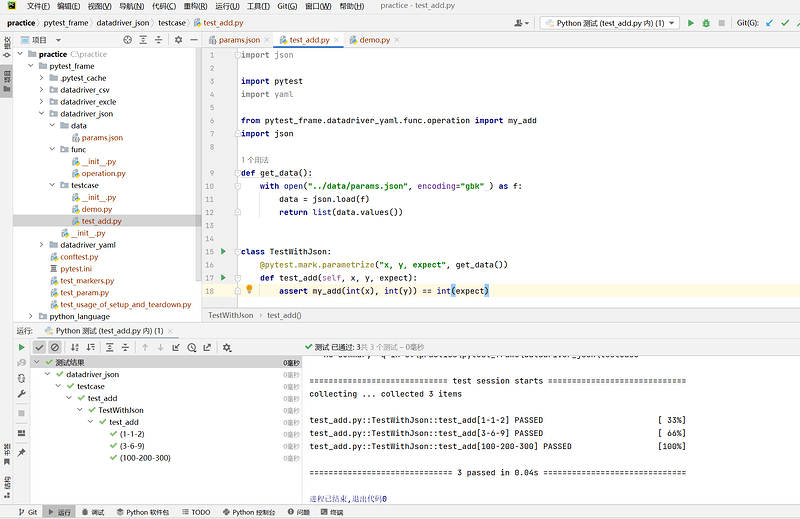This screenshot has width=800, height=519.
Task: Collapse all test results in the run toolbar
Action: [x=125, y=348]
